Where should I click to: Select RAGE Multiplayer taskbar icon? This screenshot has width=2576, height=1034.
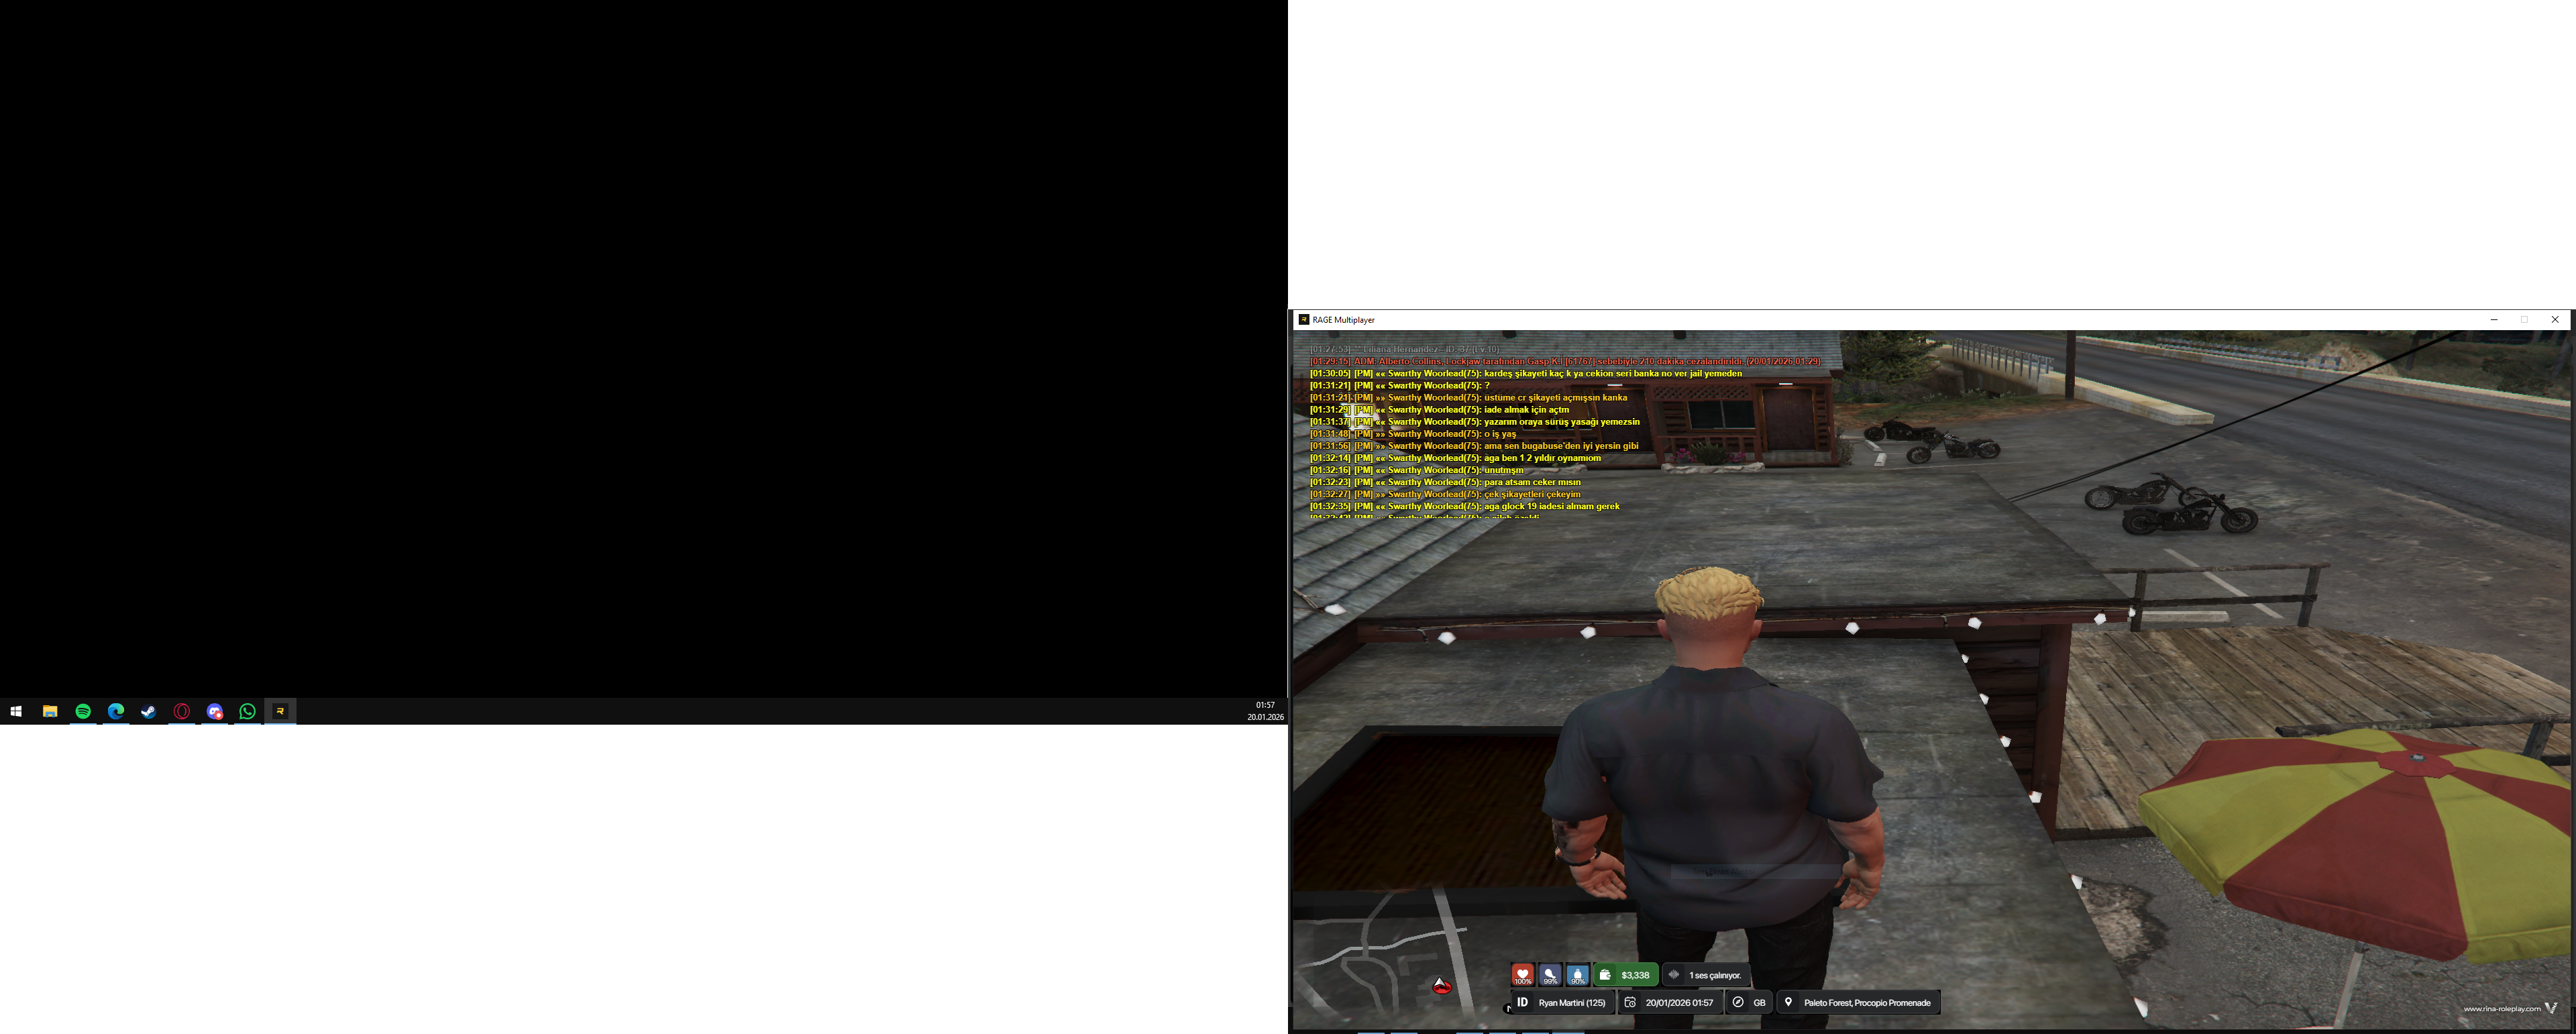[x=280, y=711]
